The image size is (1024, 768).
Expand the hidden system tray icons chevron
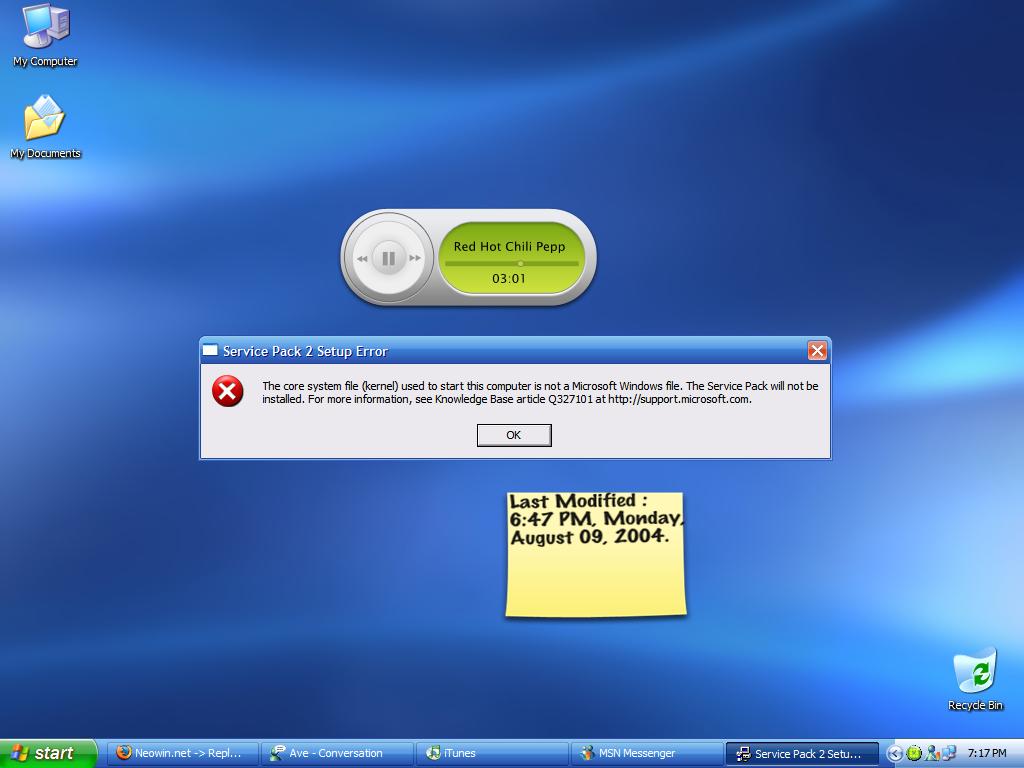click(x=895, y=753)
